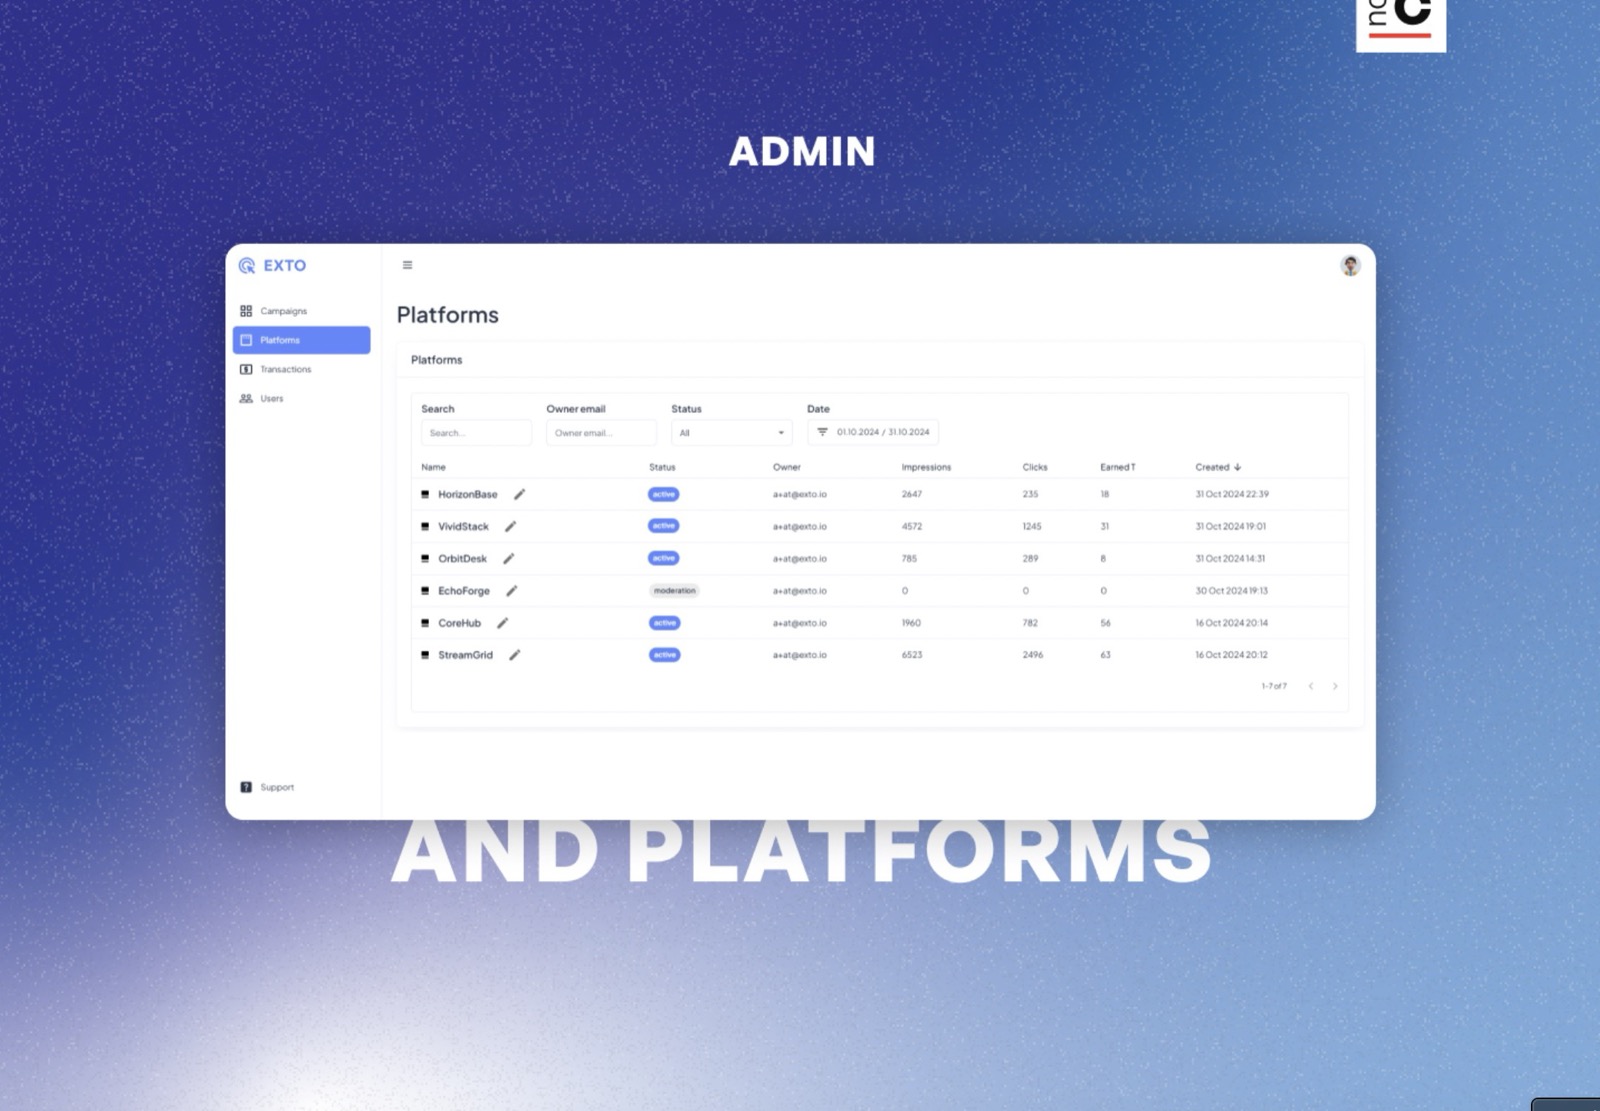1600x1111 pixels.
Task: Click clicks value 1245
Action: (x=1032, y=526)
